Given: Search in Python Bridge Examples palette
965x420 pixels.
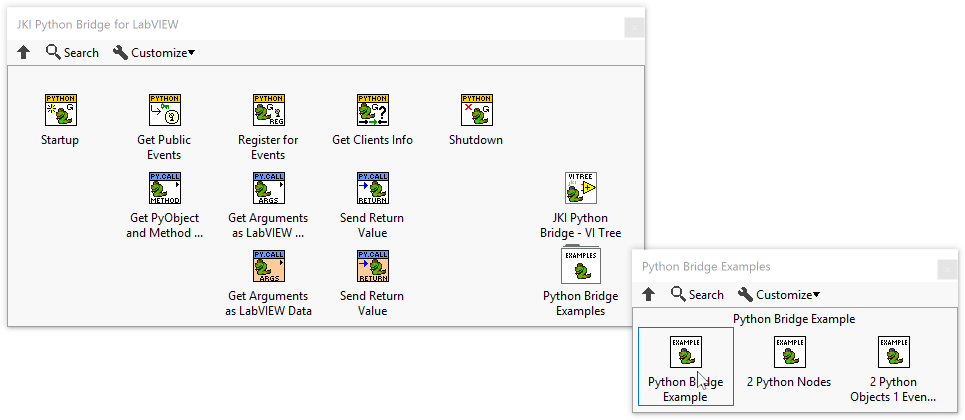Looking at the screenshot, I should (x=697, y=294).
